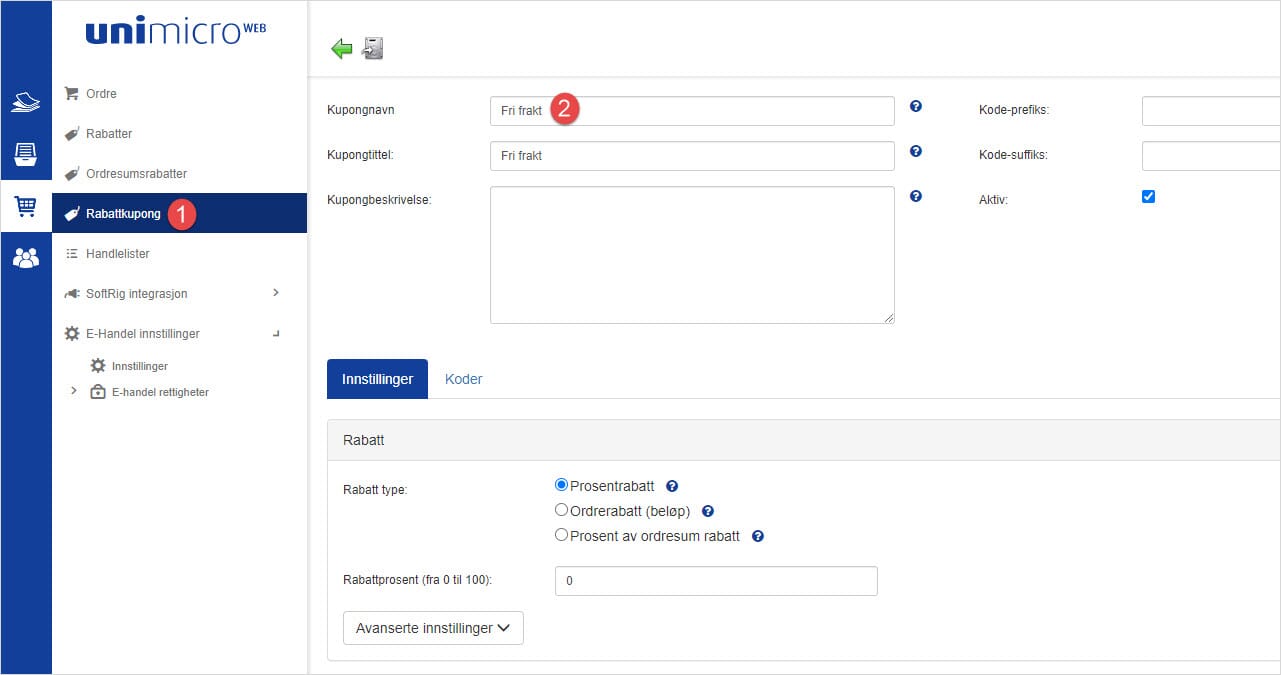Open Ordresumsrabatter in the sidebar

click(136, 174)
